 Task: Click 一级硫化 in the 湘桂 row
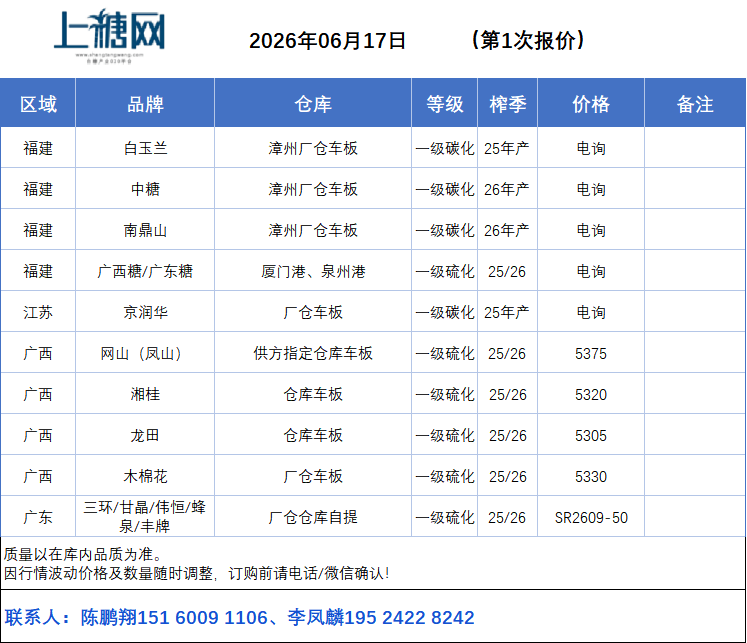444,394
